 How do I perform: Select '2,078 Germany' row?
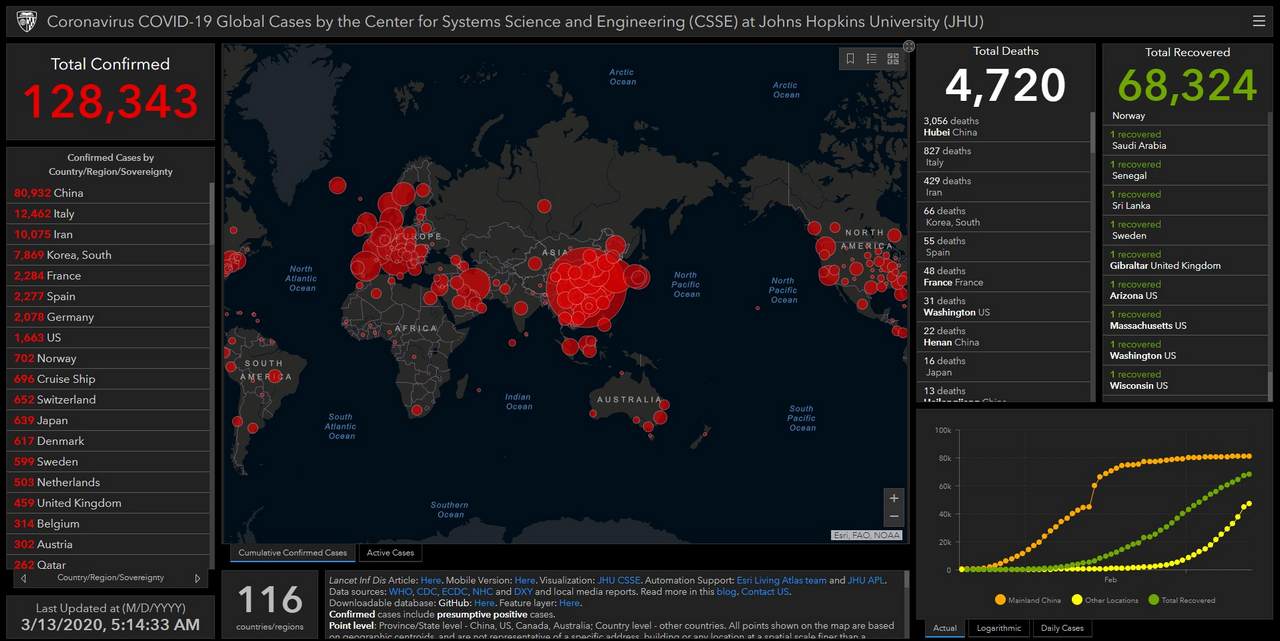pos(110,317)
